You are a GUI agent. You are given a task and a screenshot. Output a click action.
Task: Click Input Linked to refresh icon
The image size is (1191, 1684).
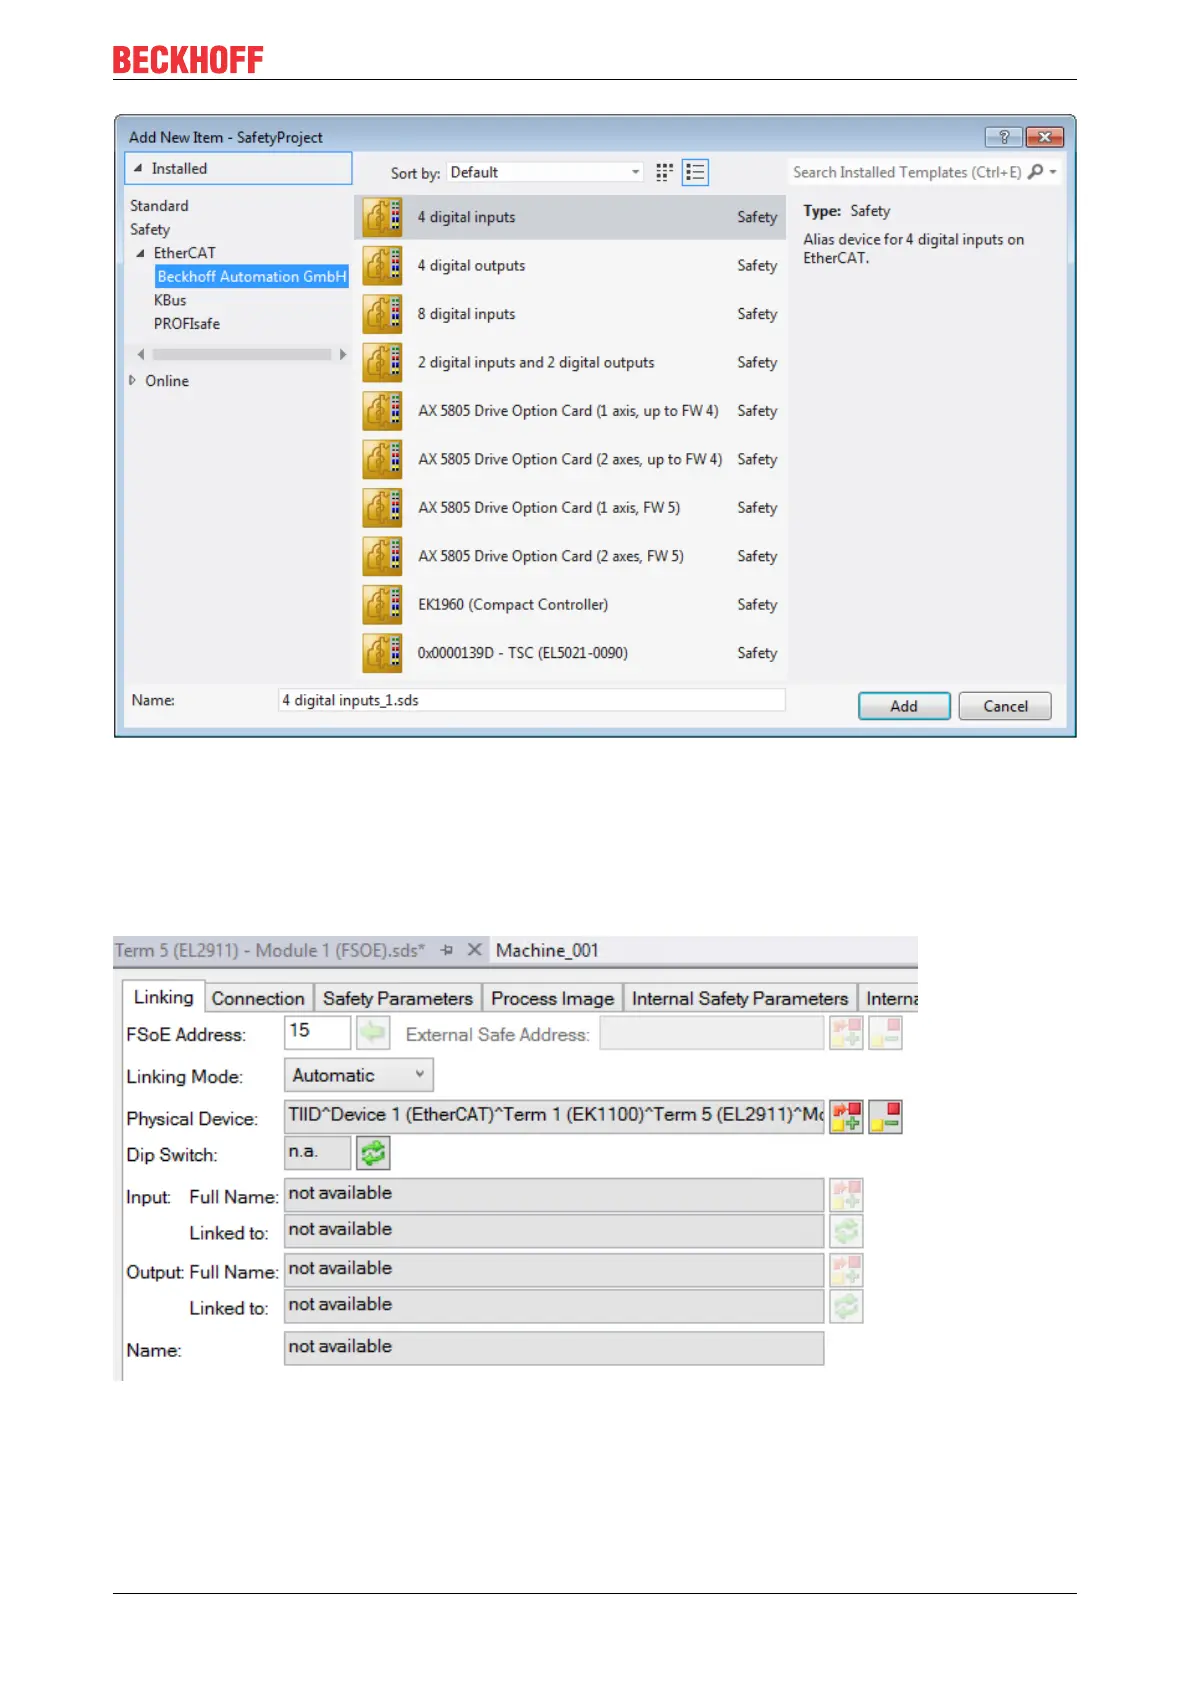[x=846, y=1230]
